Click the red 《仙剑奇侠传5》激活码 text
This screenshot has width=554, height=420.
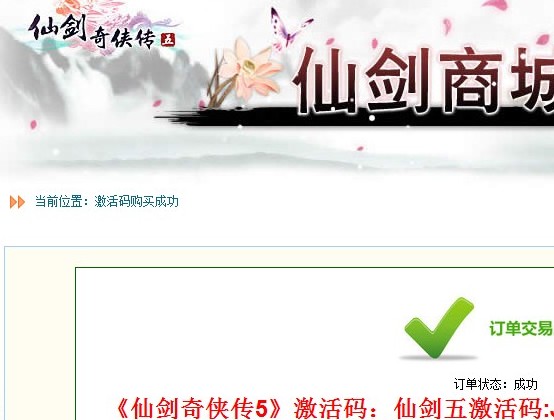[245, 408]
